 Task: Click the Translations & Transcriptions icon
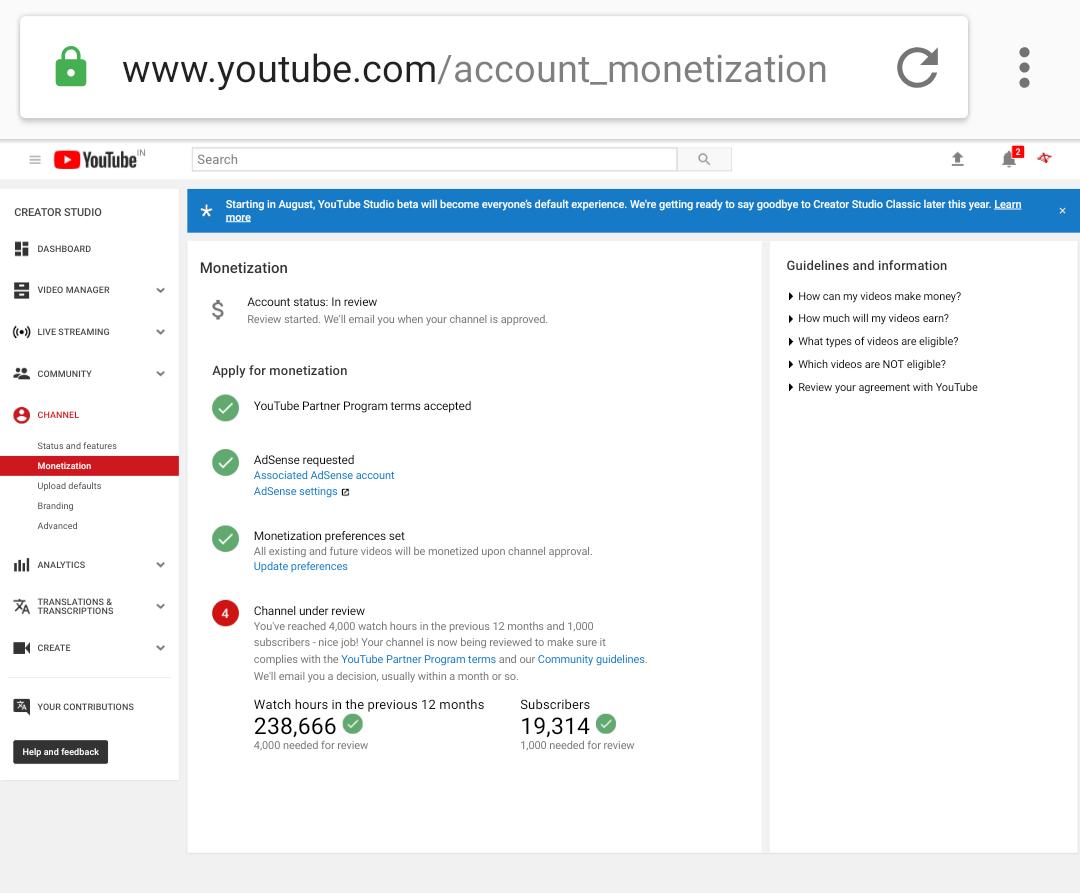21,606
